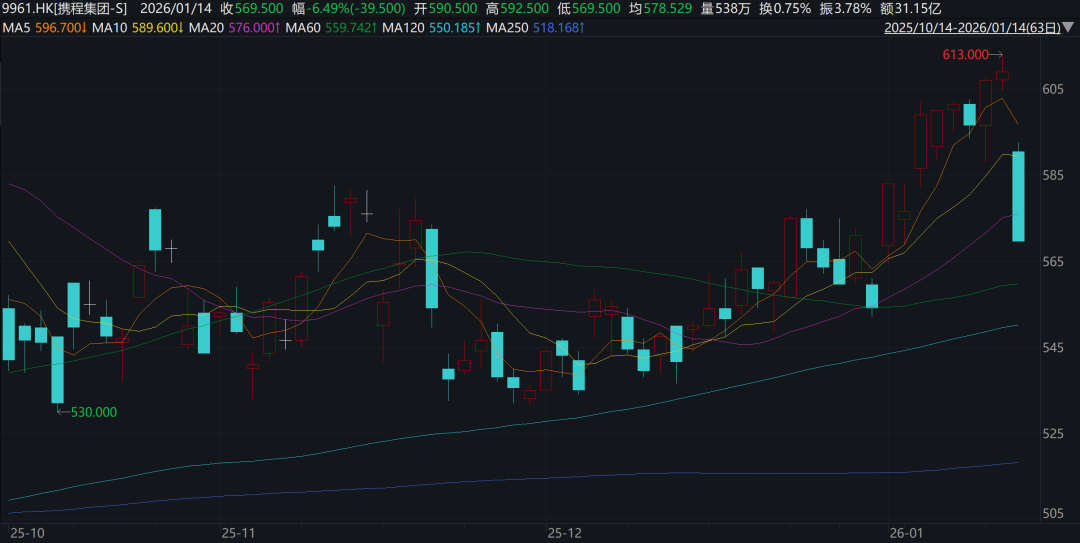Select the MA5 596.700 indicator label
The height and width of the screenshot is (543, 1080).
(44, 28)
